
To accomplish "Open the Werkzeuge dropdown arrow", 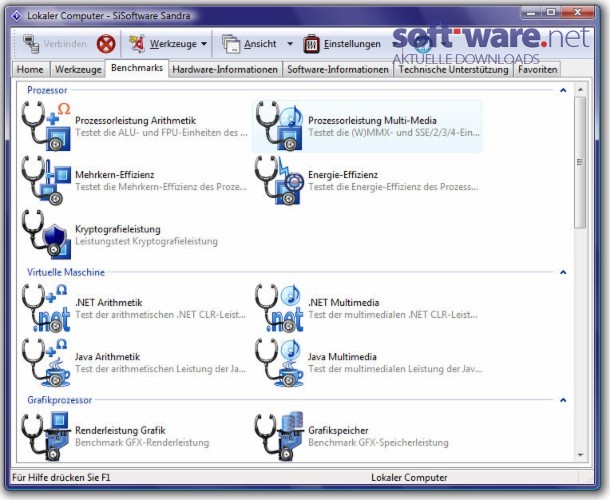I will [204, 44].
